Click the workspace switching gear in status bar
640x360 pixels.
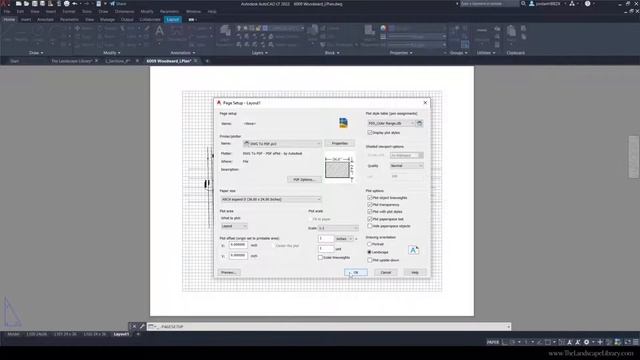pyautogui.click(x=587, y=342)
